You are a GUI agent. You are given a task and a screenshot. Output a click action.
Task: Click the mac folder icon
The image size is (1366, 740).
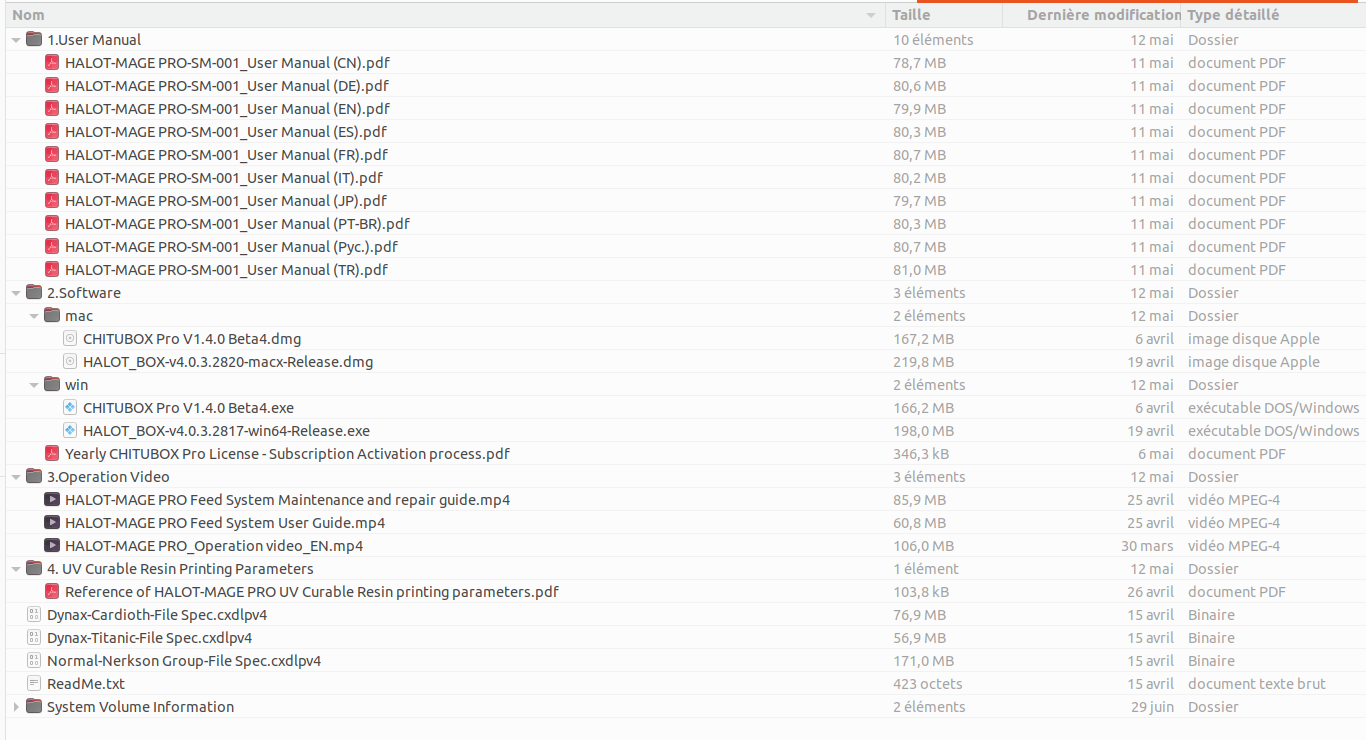tap(52, 316)
